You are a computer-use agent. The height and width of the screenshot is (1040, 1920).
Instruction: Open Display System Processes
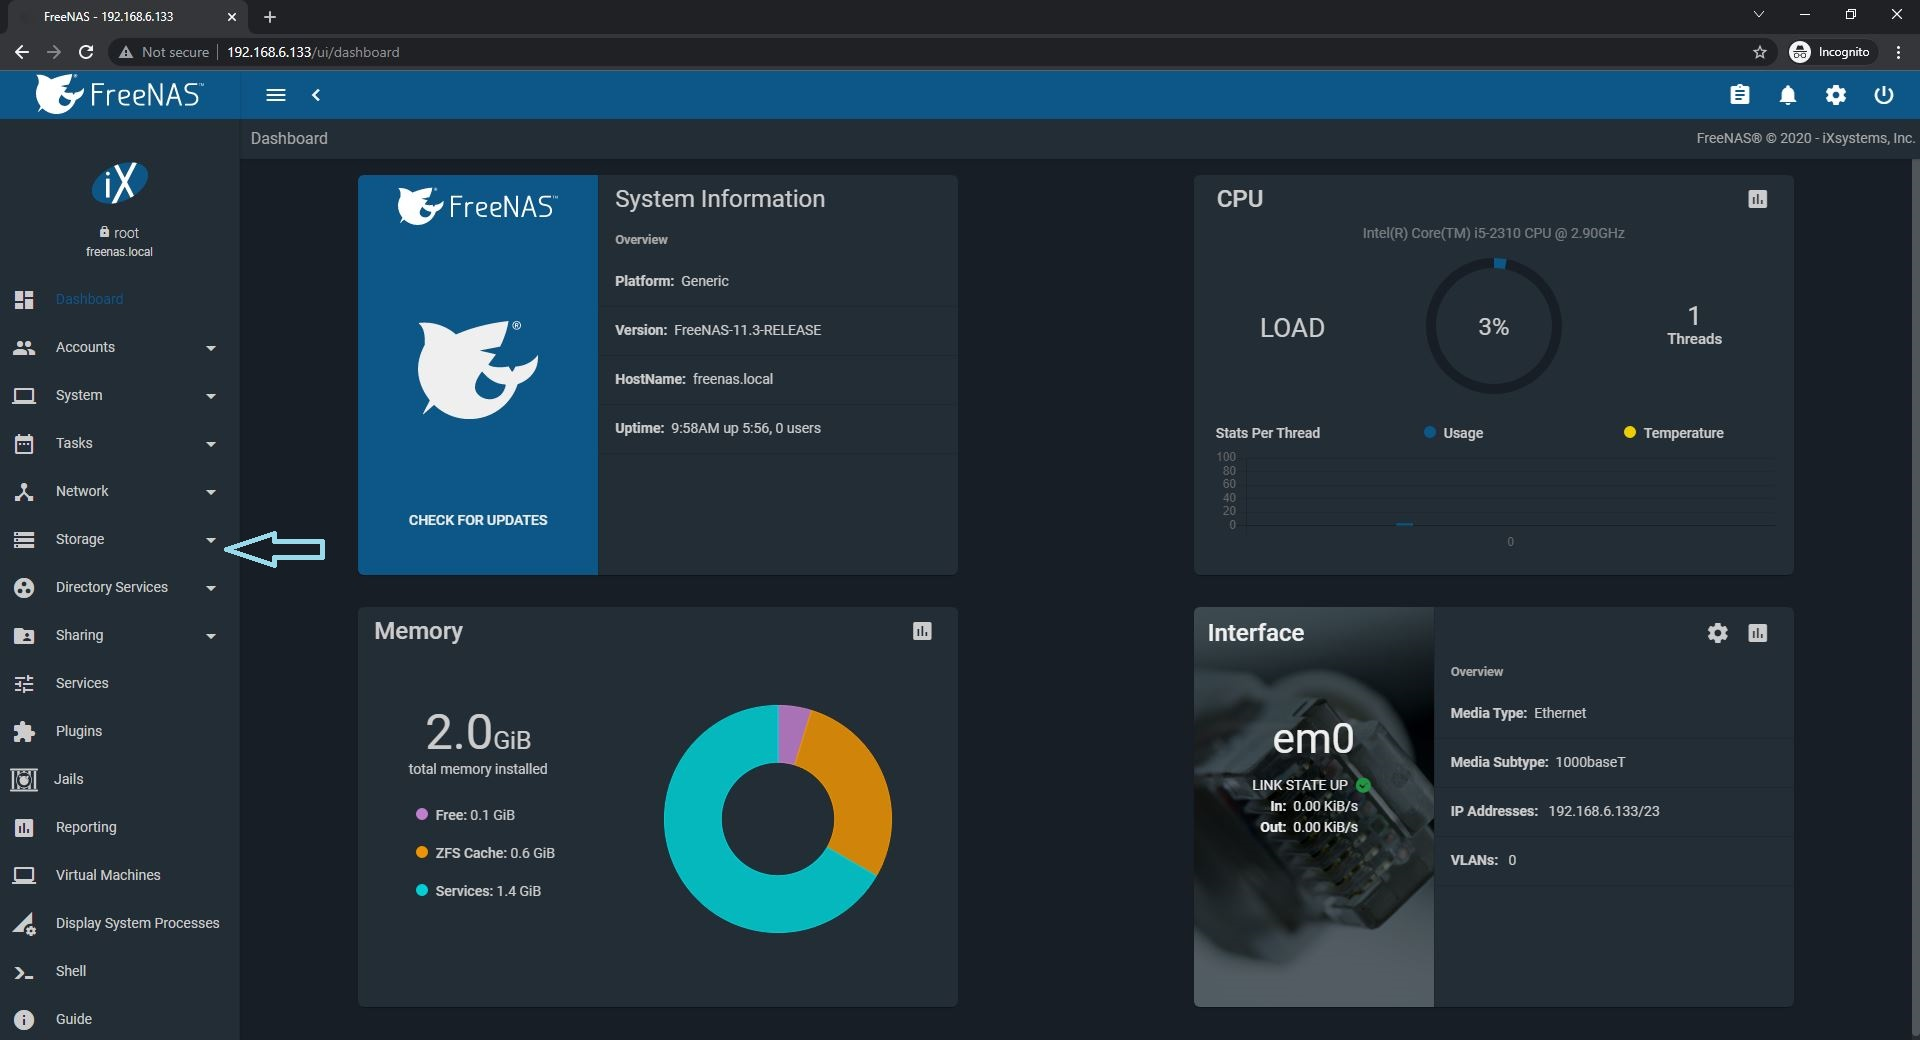point(120,923)
